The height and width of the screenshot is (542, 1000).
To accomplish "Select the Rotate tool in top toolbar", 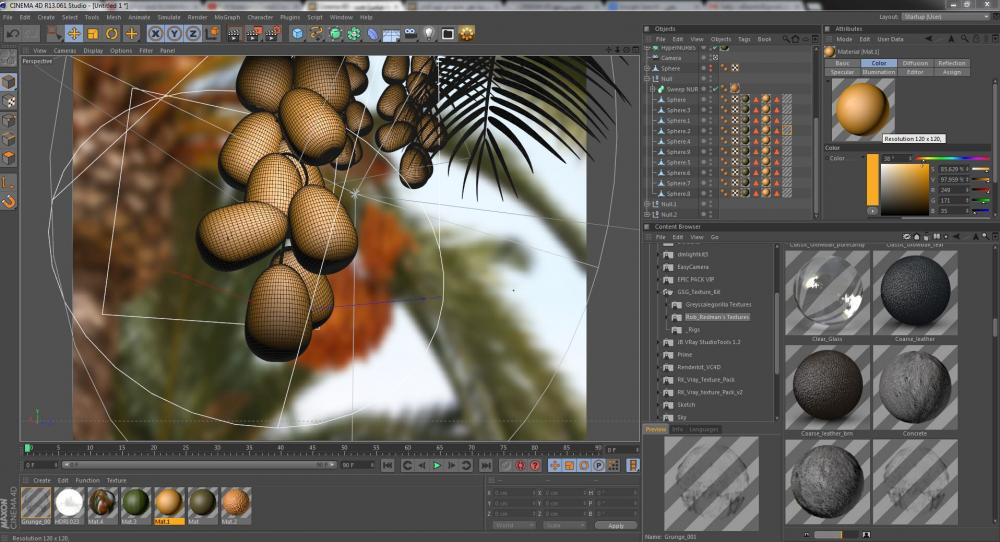I will click(112, 33).
